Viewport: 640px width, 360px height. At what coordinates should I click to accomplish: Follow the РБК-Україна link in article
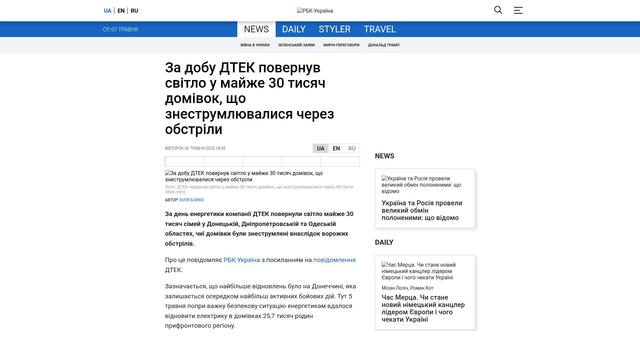242,260
